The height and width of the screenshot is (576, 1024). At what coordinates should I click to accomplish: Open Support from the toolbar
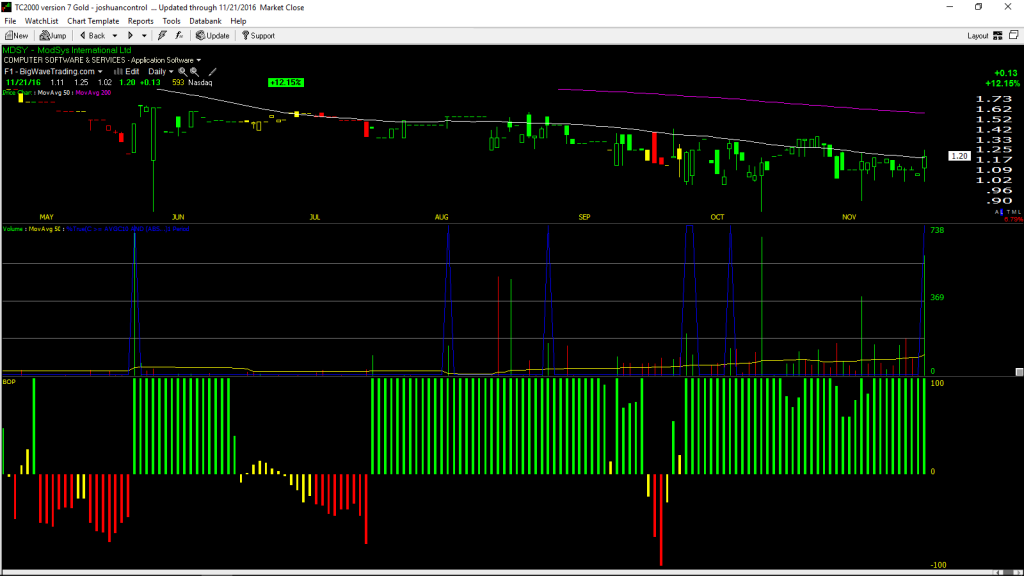[259, 36]
